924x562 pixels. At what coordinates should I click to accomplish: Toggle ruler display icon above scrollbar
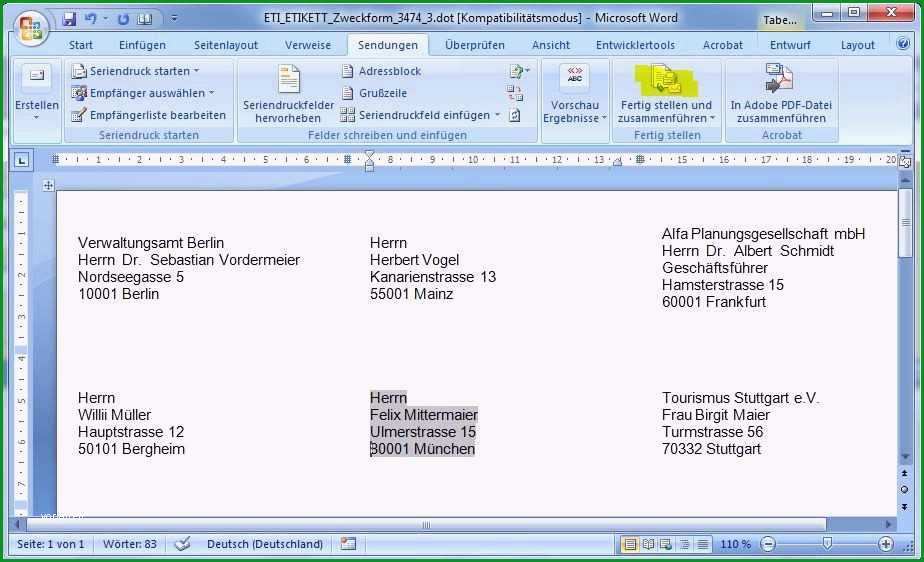tap(905, 160)
